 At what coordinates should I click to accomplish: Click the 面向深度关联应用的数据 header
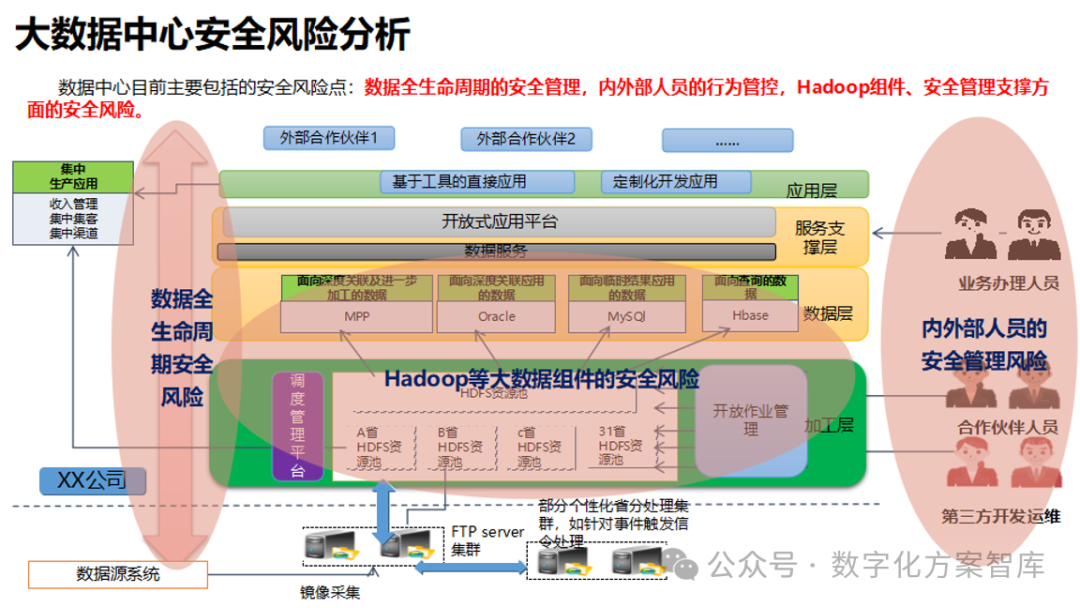click(x=497, y=288)
